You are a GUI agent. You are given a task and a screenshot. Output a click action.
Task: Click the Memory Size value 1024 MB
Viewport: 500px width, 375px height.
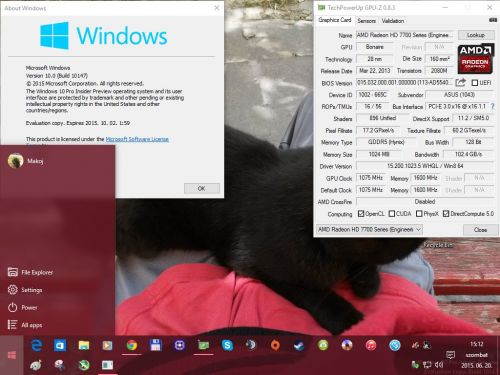tap(379, 154)
